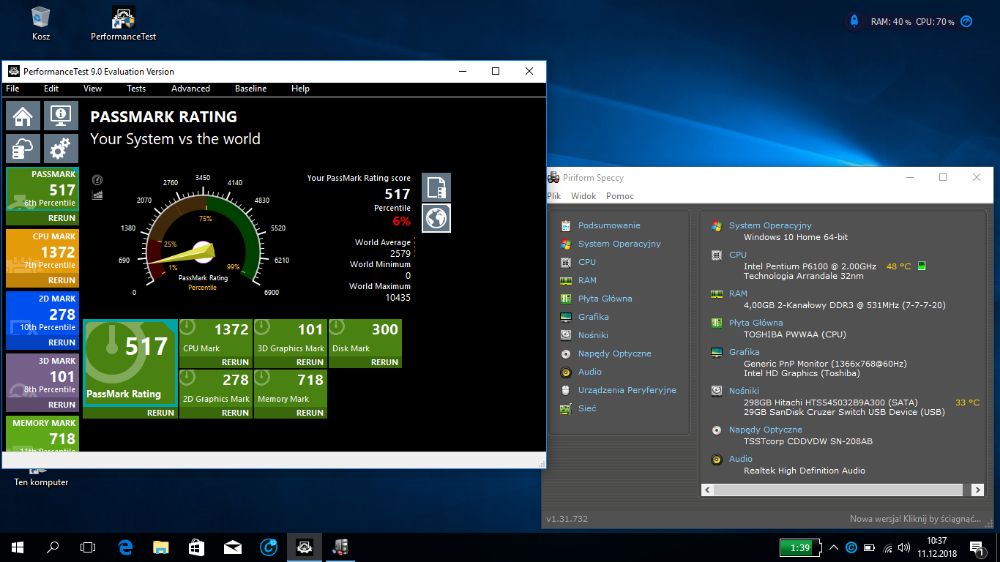Screen dimensions: 1000x562
Task: Click the save results document icon
Action: point(436,188)
